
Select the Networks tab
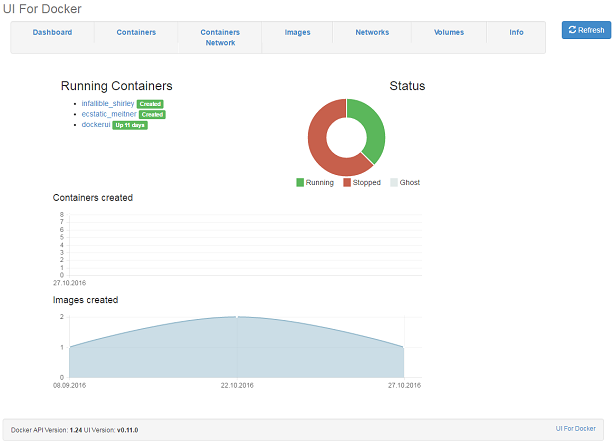click(372, 33)
